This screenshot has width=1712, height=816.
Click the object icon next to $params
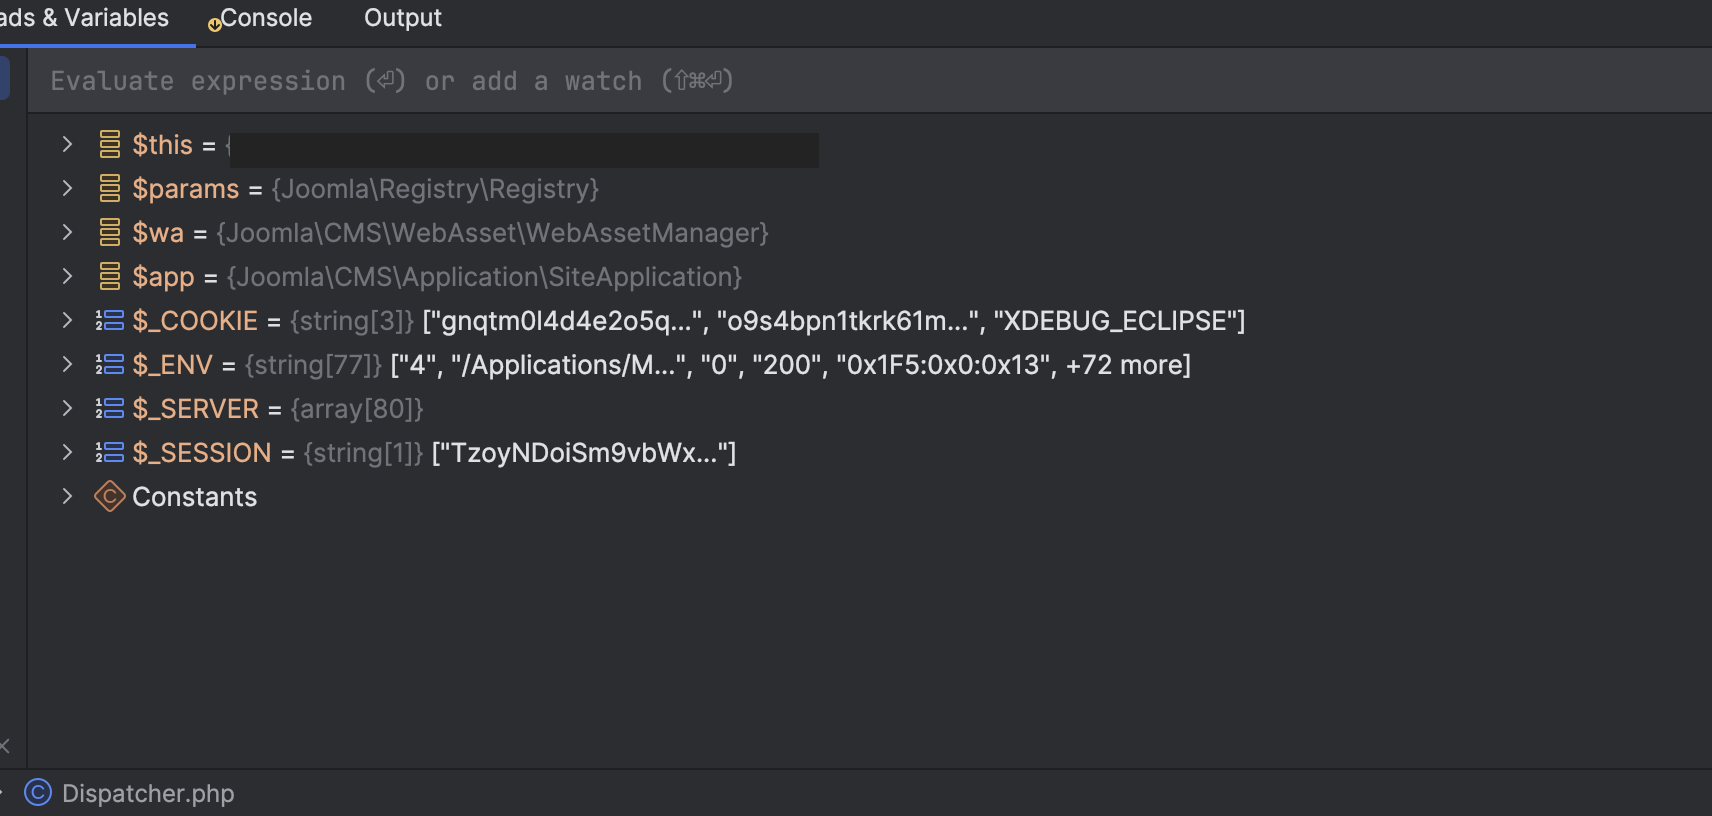(x=110, y=188)
